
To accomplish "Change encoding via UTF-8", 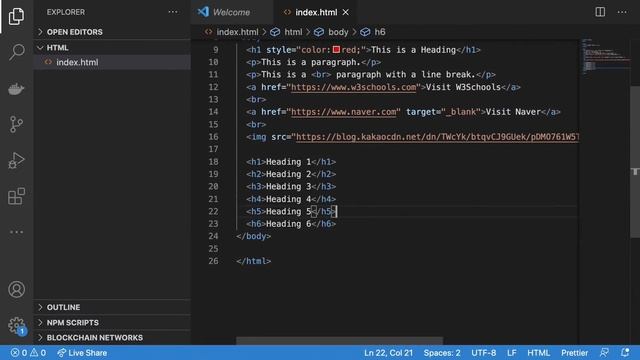I will [484, 353].
